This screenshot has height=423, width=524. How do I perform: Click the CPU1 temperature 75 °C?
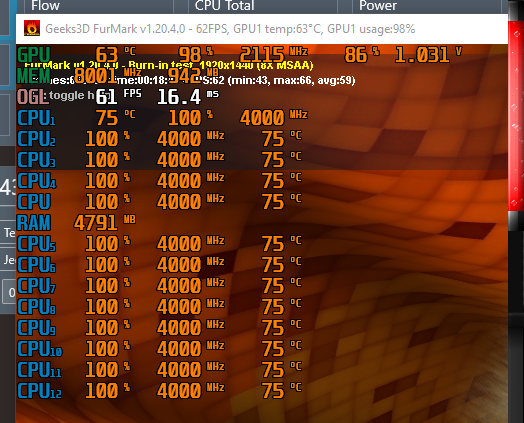(x=116, y=118)
